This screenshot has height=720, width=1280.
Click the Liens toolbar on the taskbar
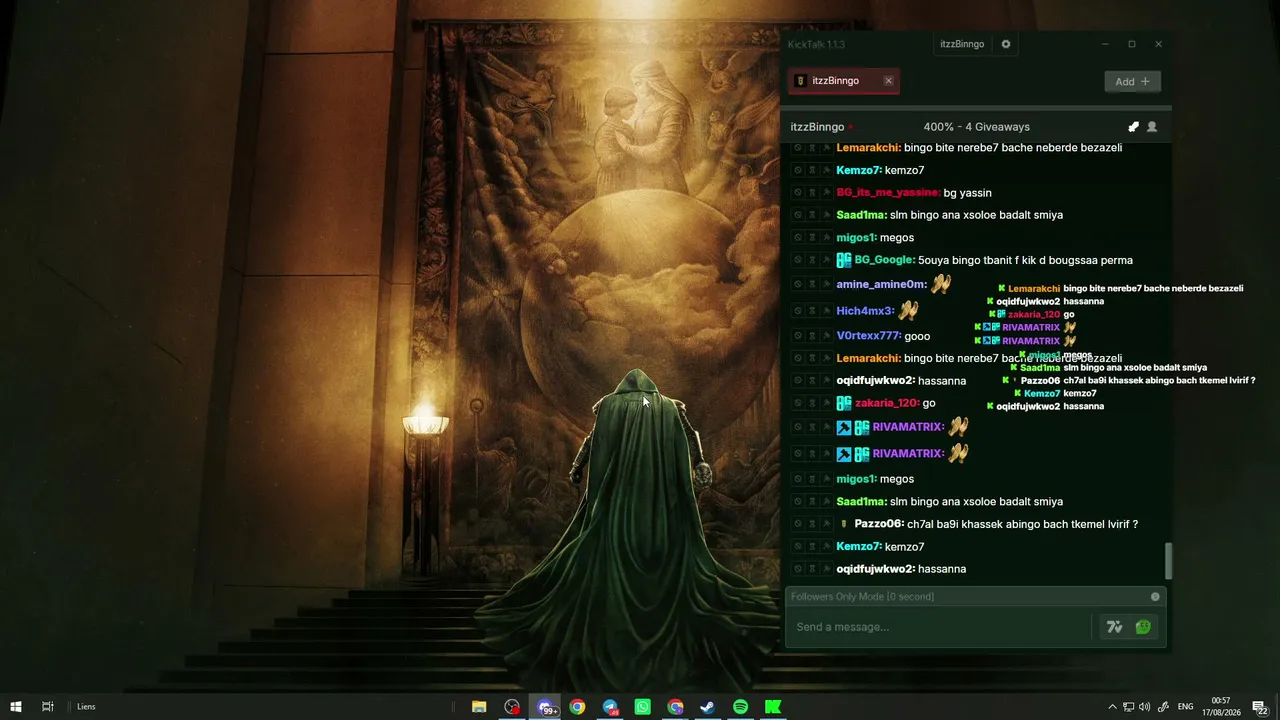[x=86, y=707]
